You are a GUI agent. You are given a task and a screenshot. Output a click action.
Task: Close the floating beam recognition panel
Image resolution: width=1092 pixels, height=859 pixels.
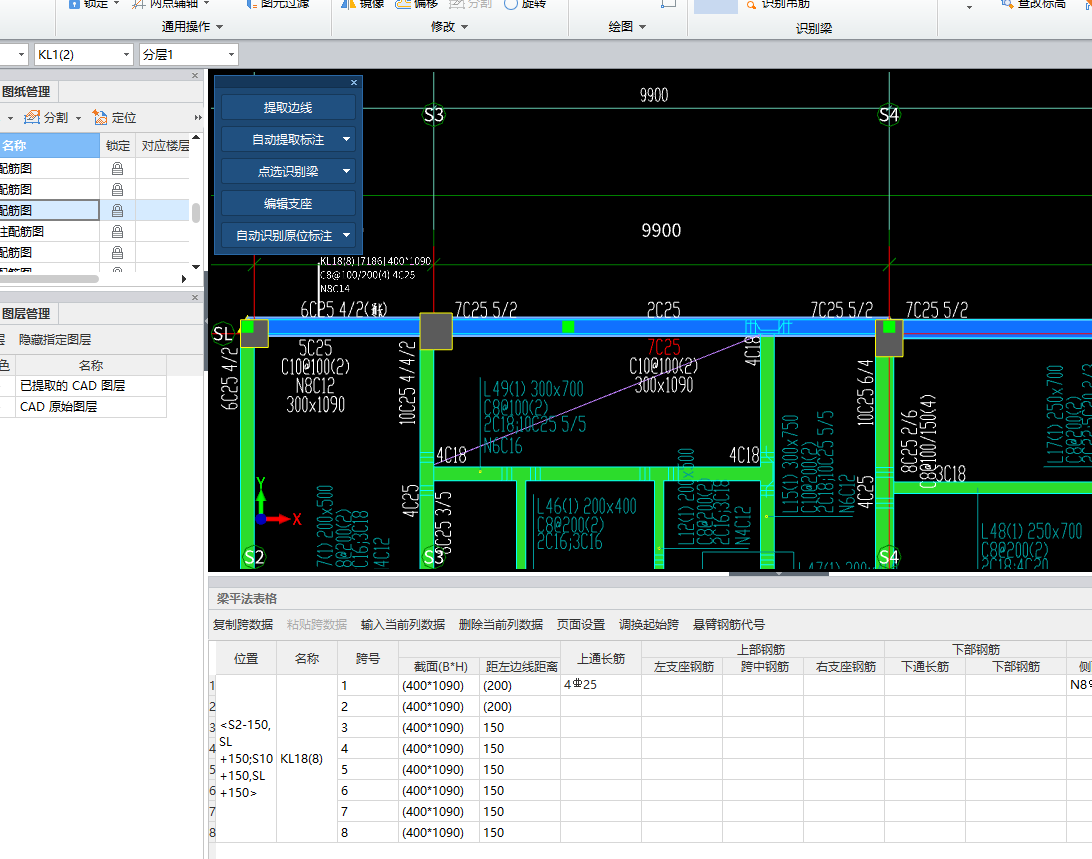pyautogui.click(x=353, y=83)
